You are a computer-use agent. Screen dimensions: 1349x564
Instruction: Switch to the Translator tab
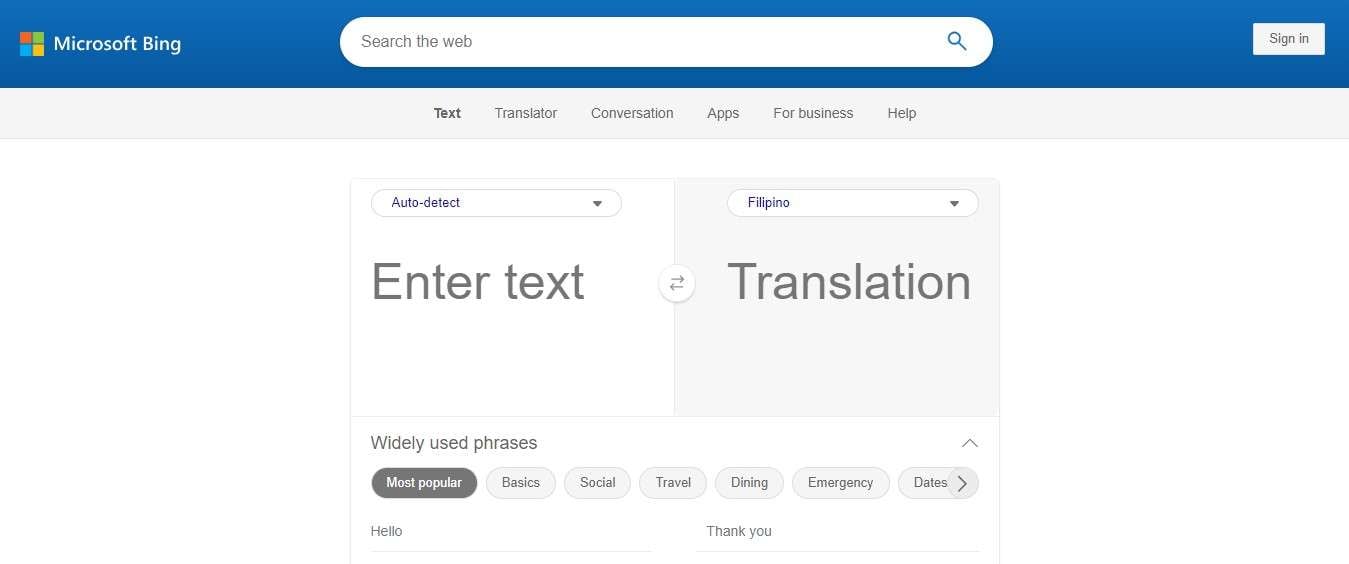coord(525,113)
